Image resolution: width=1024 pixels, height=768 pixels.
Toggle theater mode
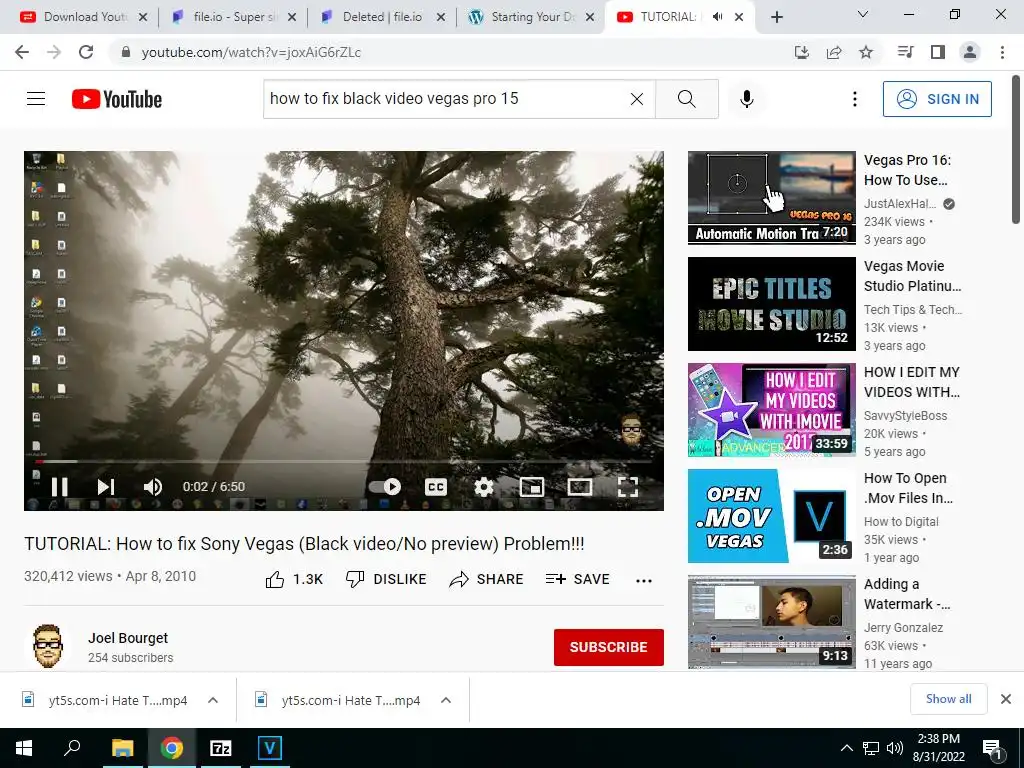point(579,487)
